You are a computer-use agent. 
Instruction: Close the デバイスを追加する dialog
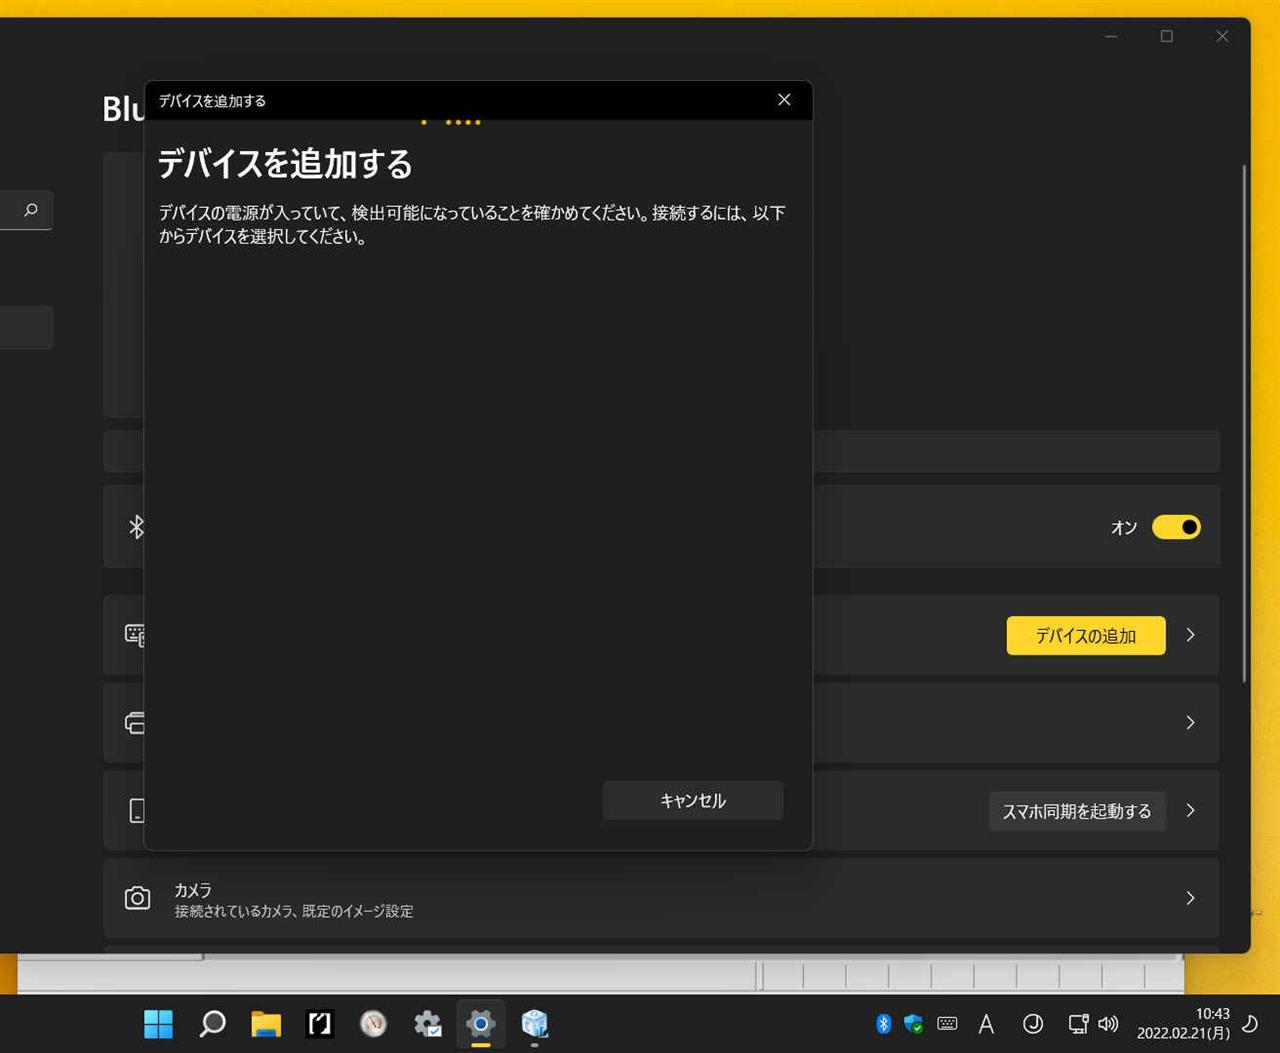pyautogui.click(x=784, y=100)
